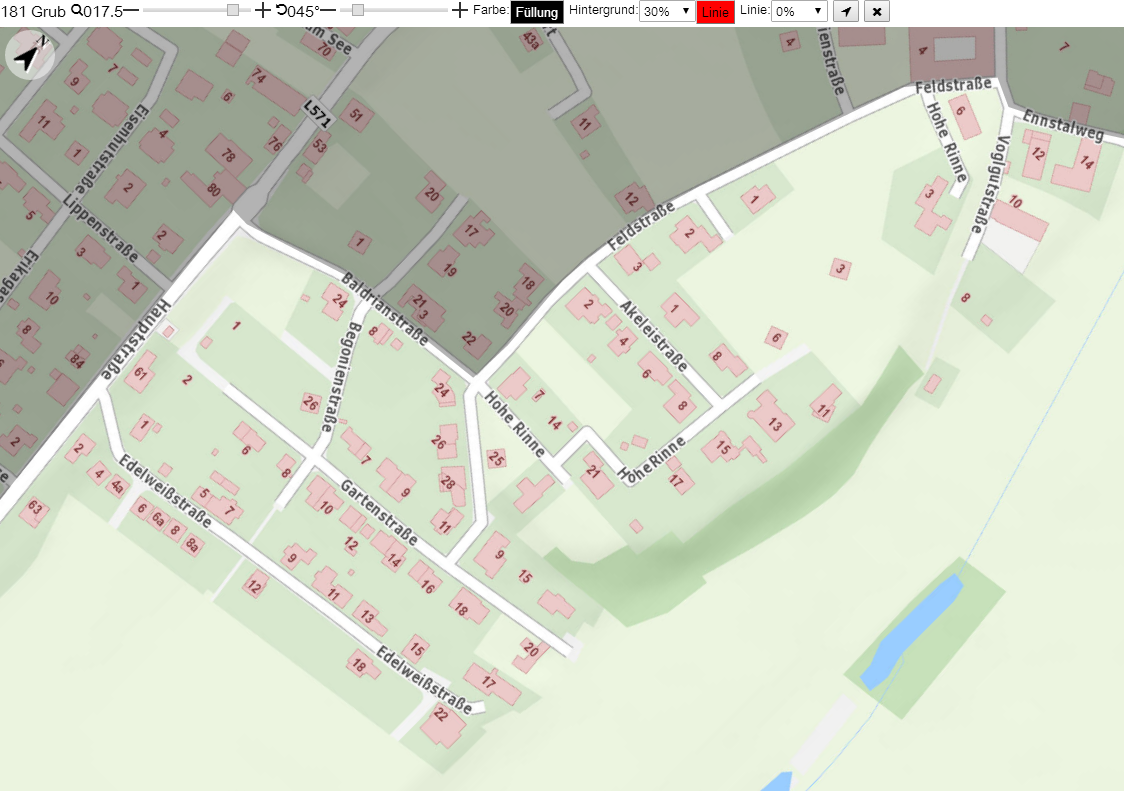Click the black Füllung color button
Screen dimensions: 1124x791
point(537,12)
